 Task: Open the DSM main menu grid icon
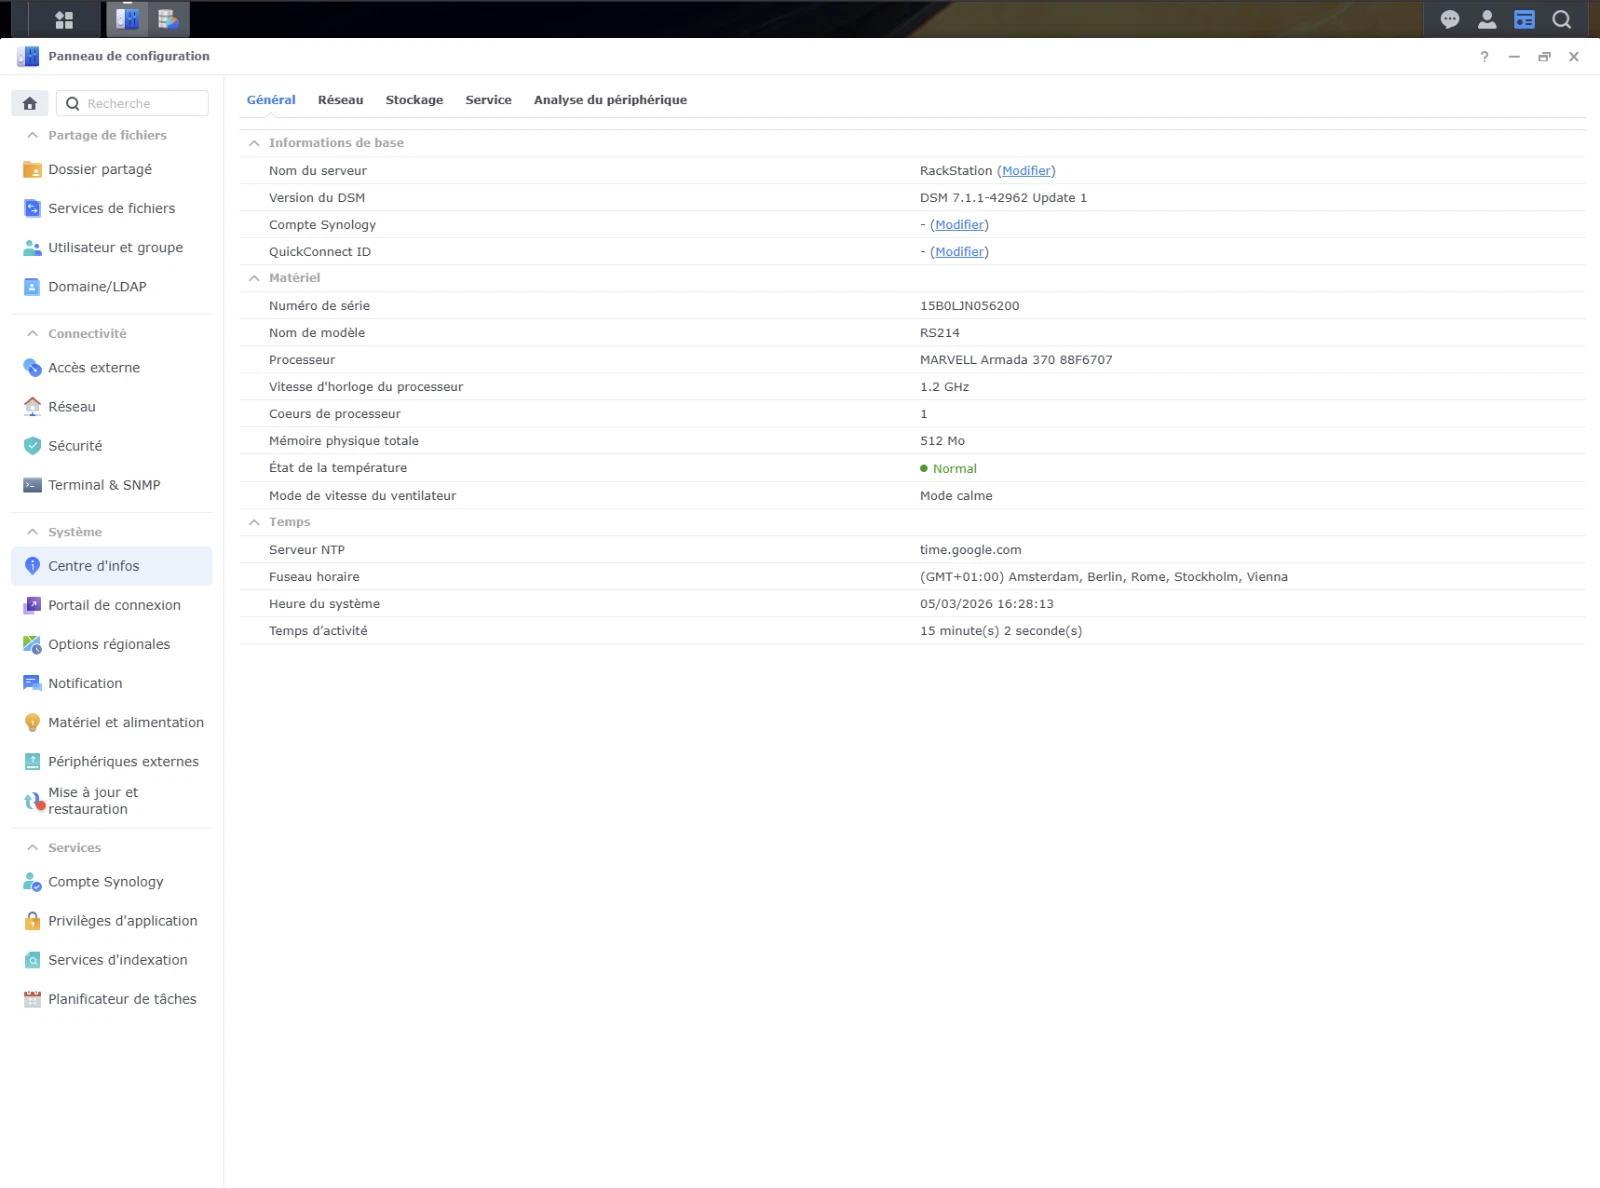pos(64,19)
